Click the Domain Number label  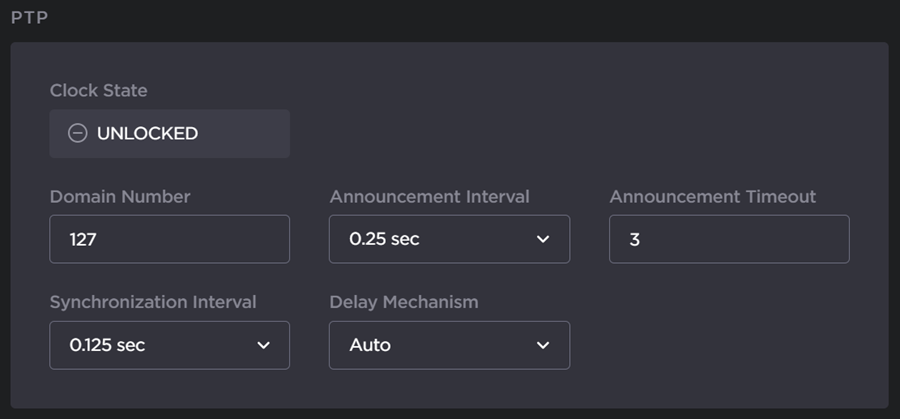(120, 197)
